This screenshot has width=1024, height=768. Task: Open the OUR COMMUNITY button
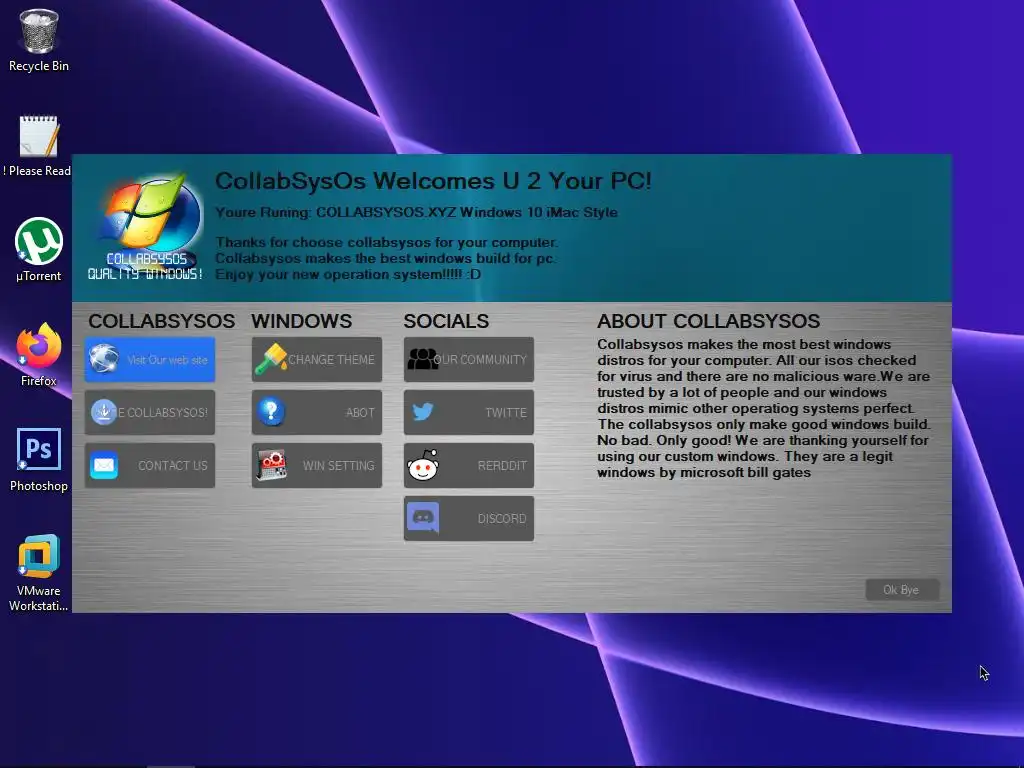coord(469,359)
